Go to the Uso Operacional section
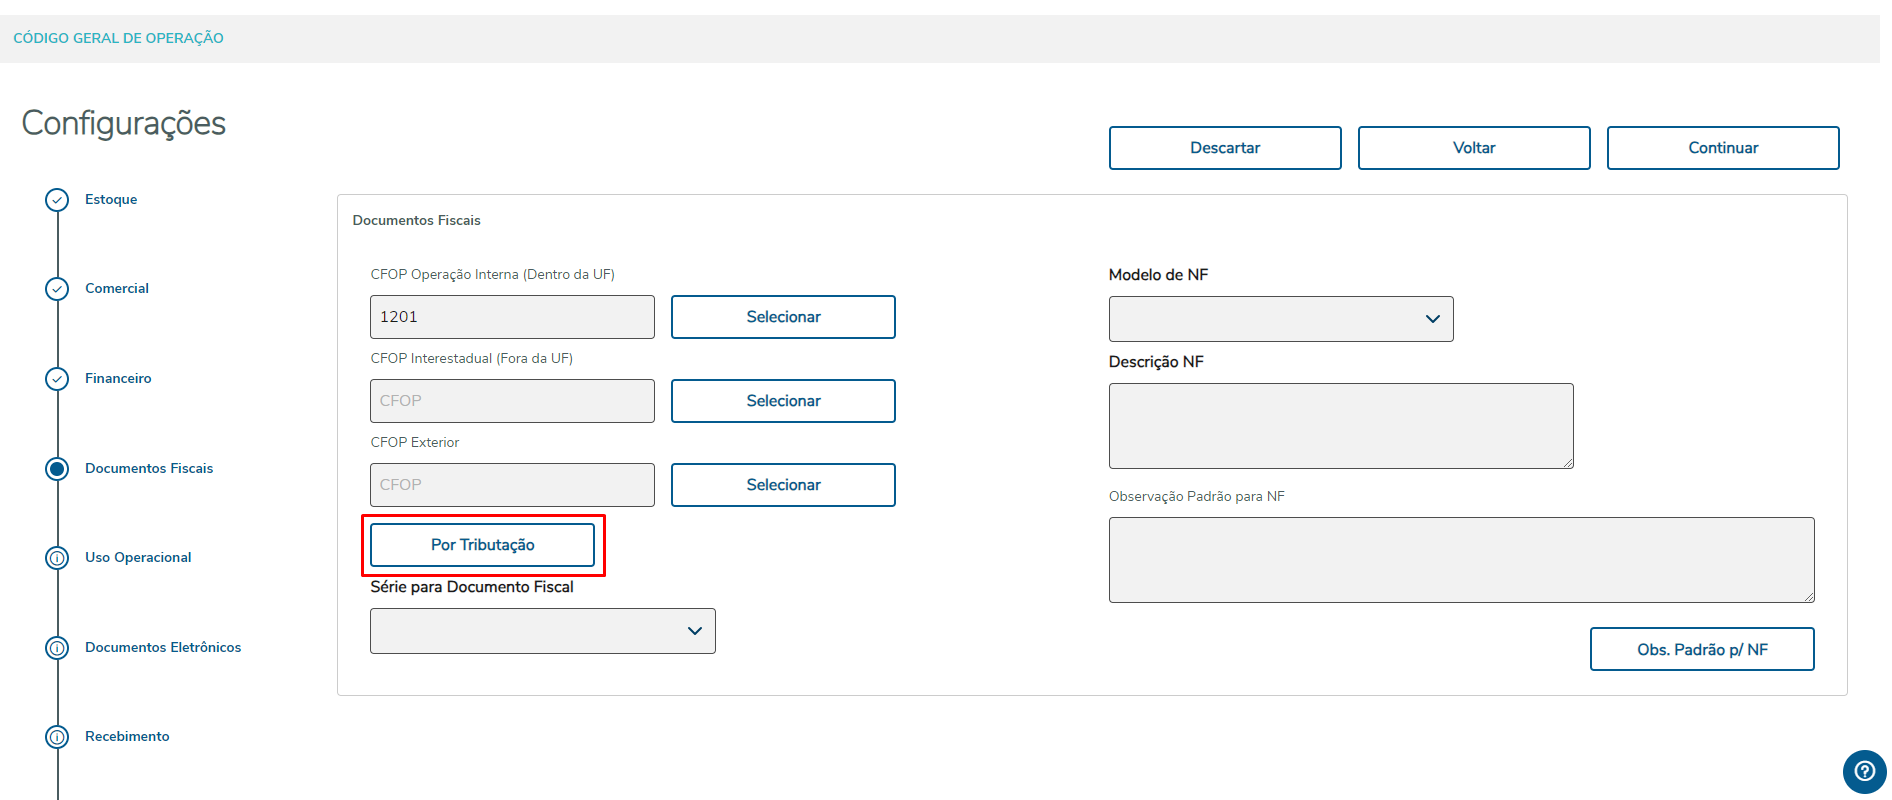The height and width of the screenshot is (800, 1892). [x=138, y=558]
